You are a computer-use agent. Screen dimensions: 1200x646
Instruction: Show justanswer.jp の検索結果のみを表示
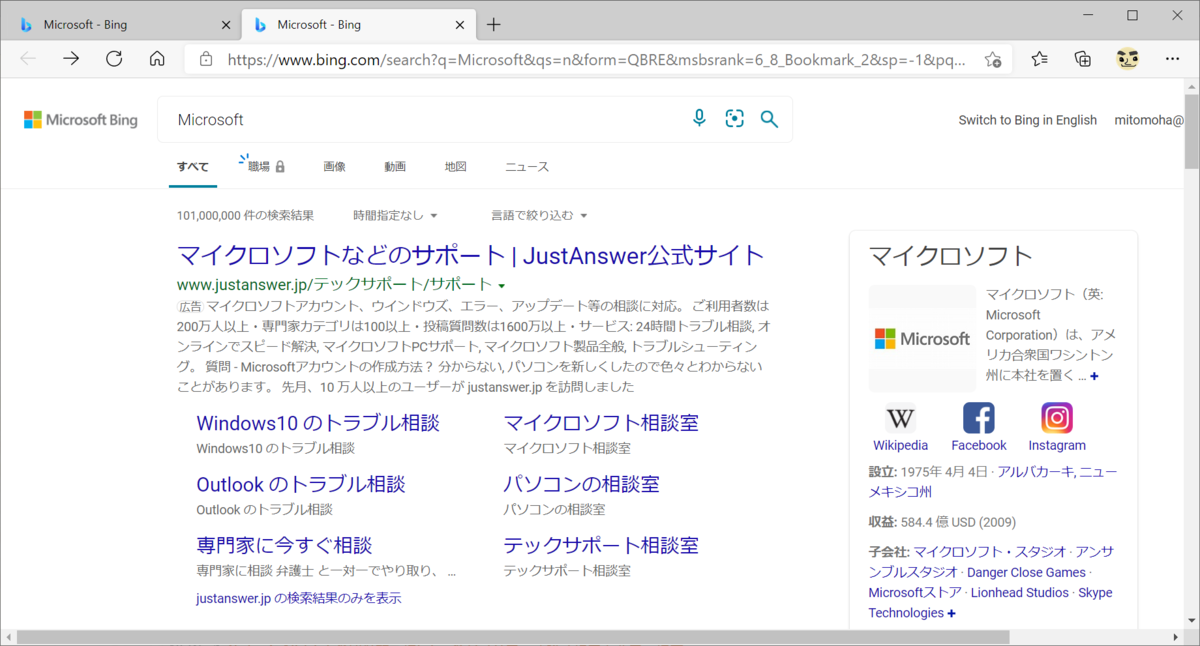(299, 598)
